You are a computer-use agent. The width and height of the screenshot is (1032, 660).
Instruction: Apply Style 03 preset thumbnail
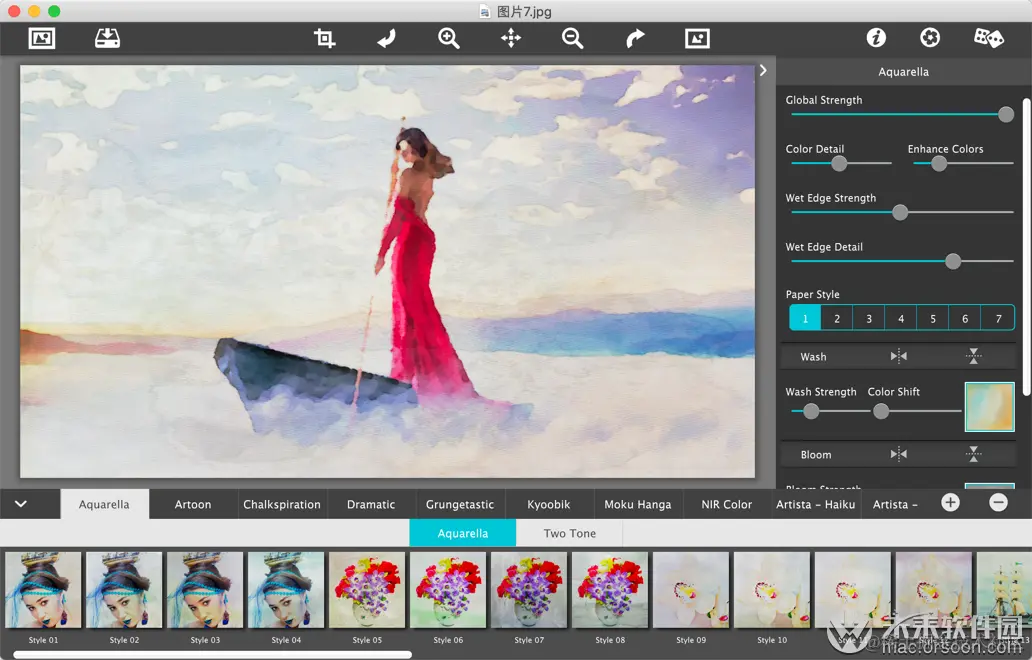(x=205, y=590)
